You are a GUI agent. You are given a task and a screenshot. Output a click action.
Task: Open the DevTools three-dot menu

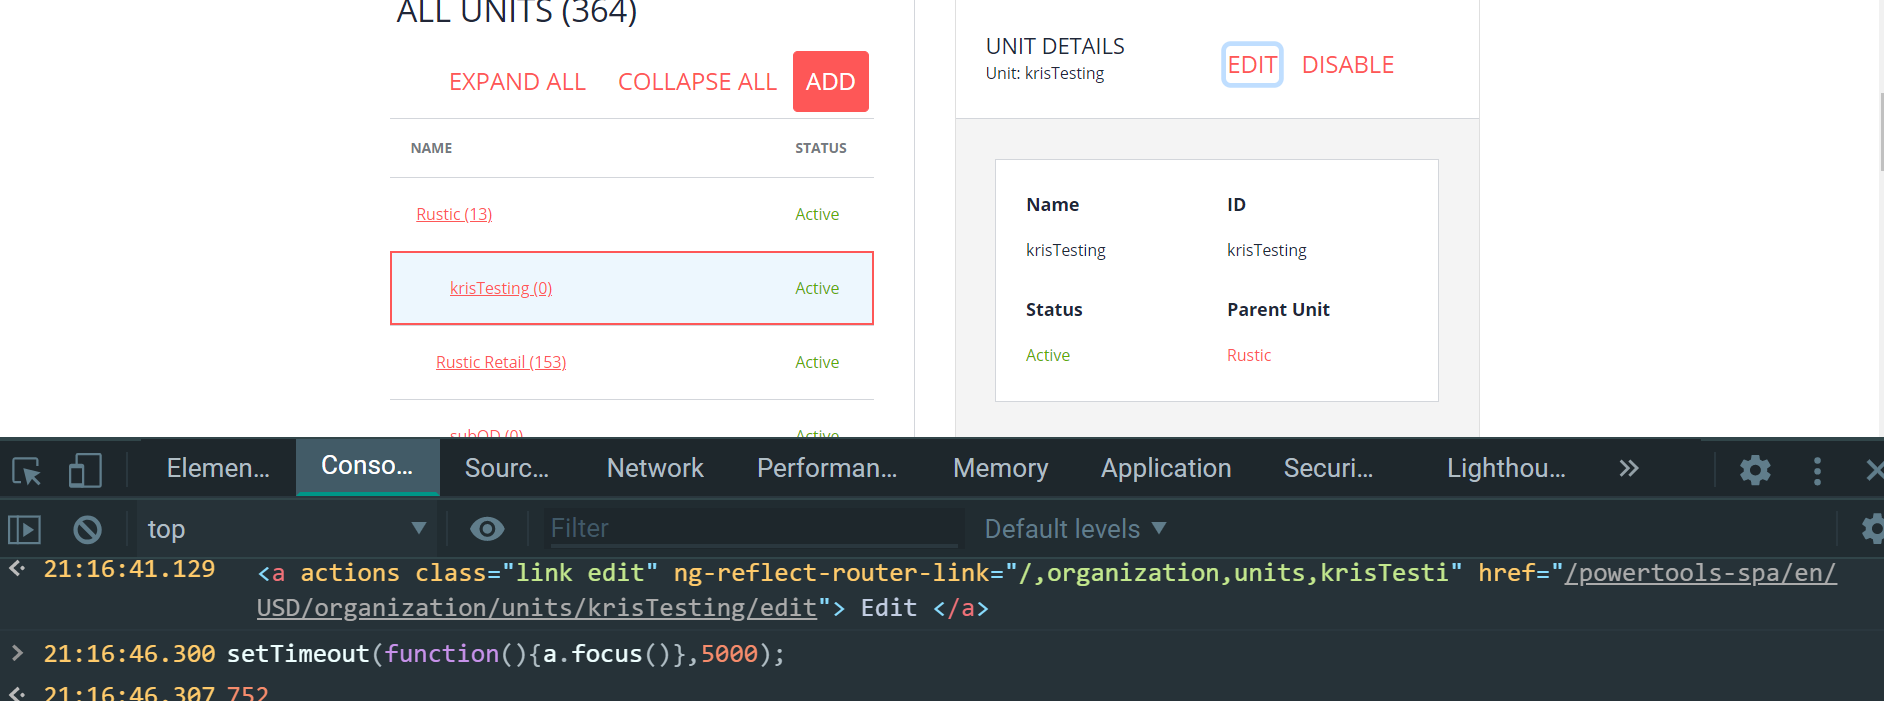coord(1817,470)
